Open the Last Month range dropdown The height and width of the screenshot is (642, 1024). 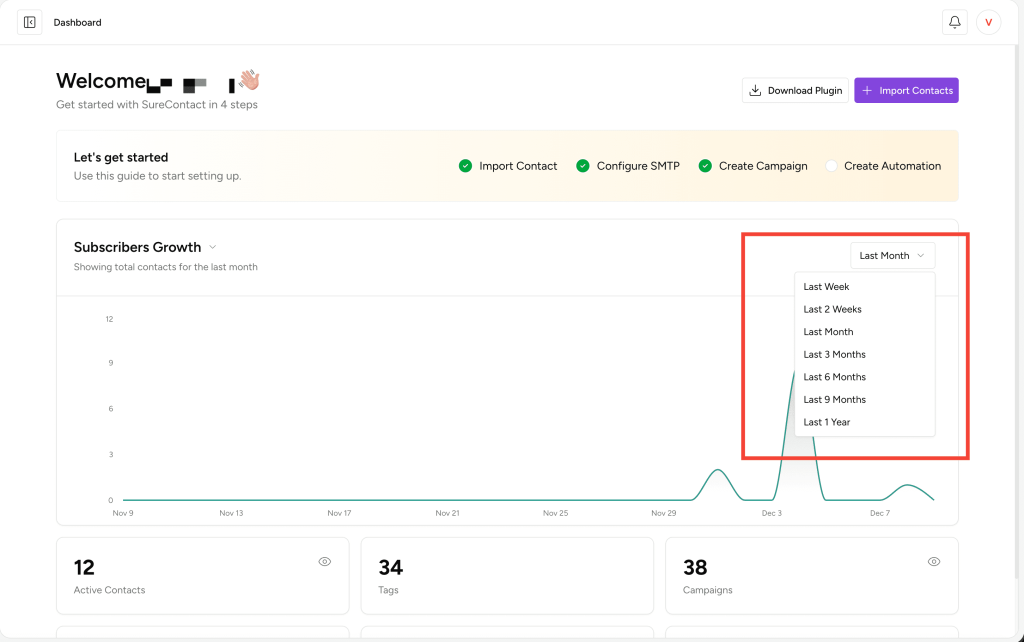(892, 255)
